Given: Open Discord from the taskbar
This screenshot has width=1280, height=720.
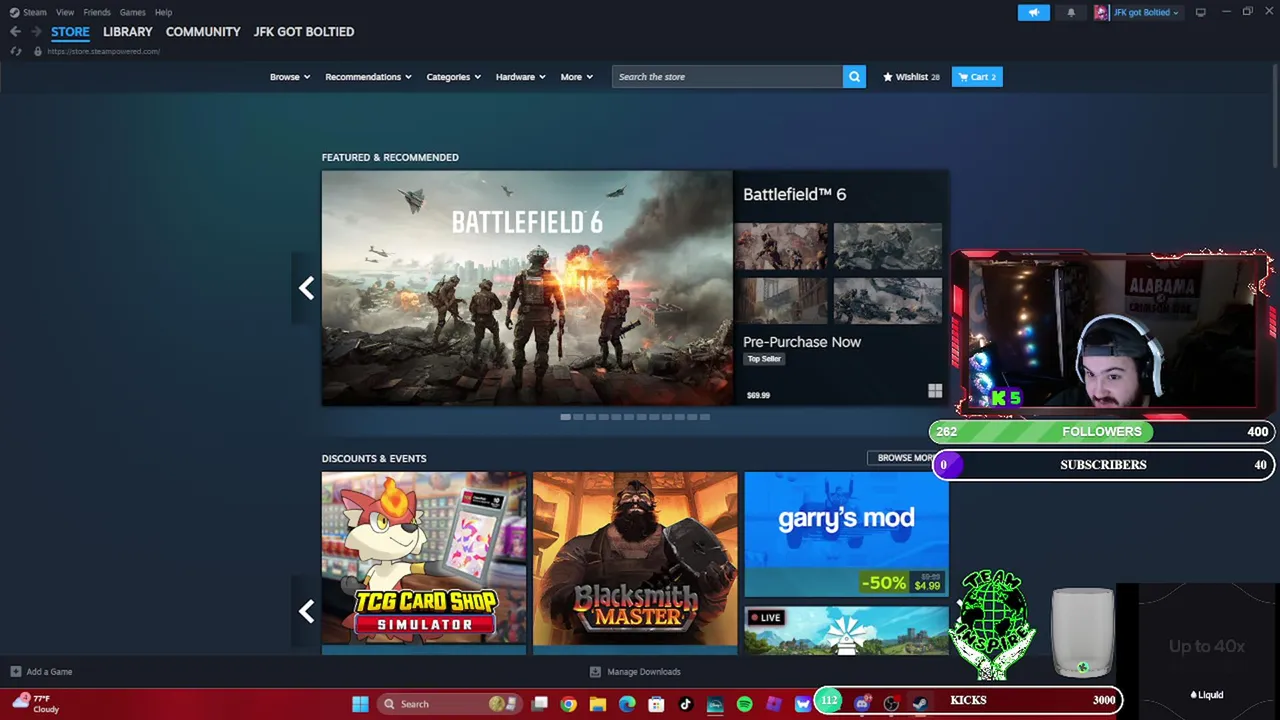Looking at the screenshot, I should 862,704.
